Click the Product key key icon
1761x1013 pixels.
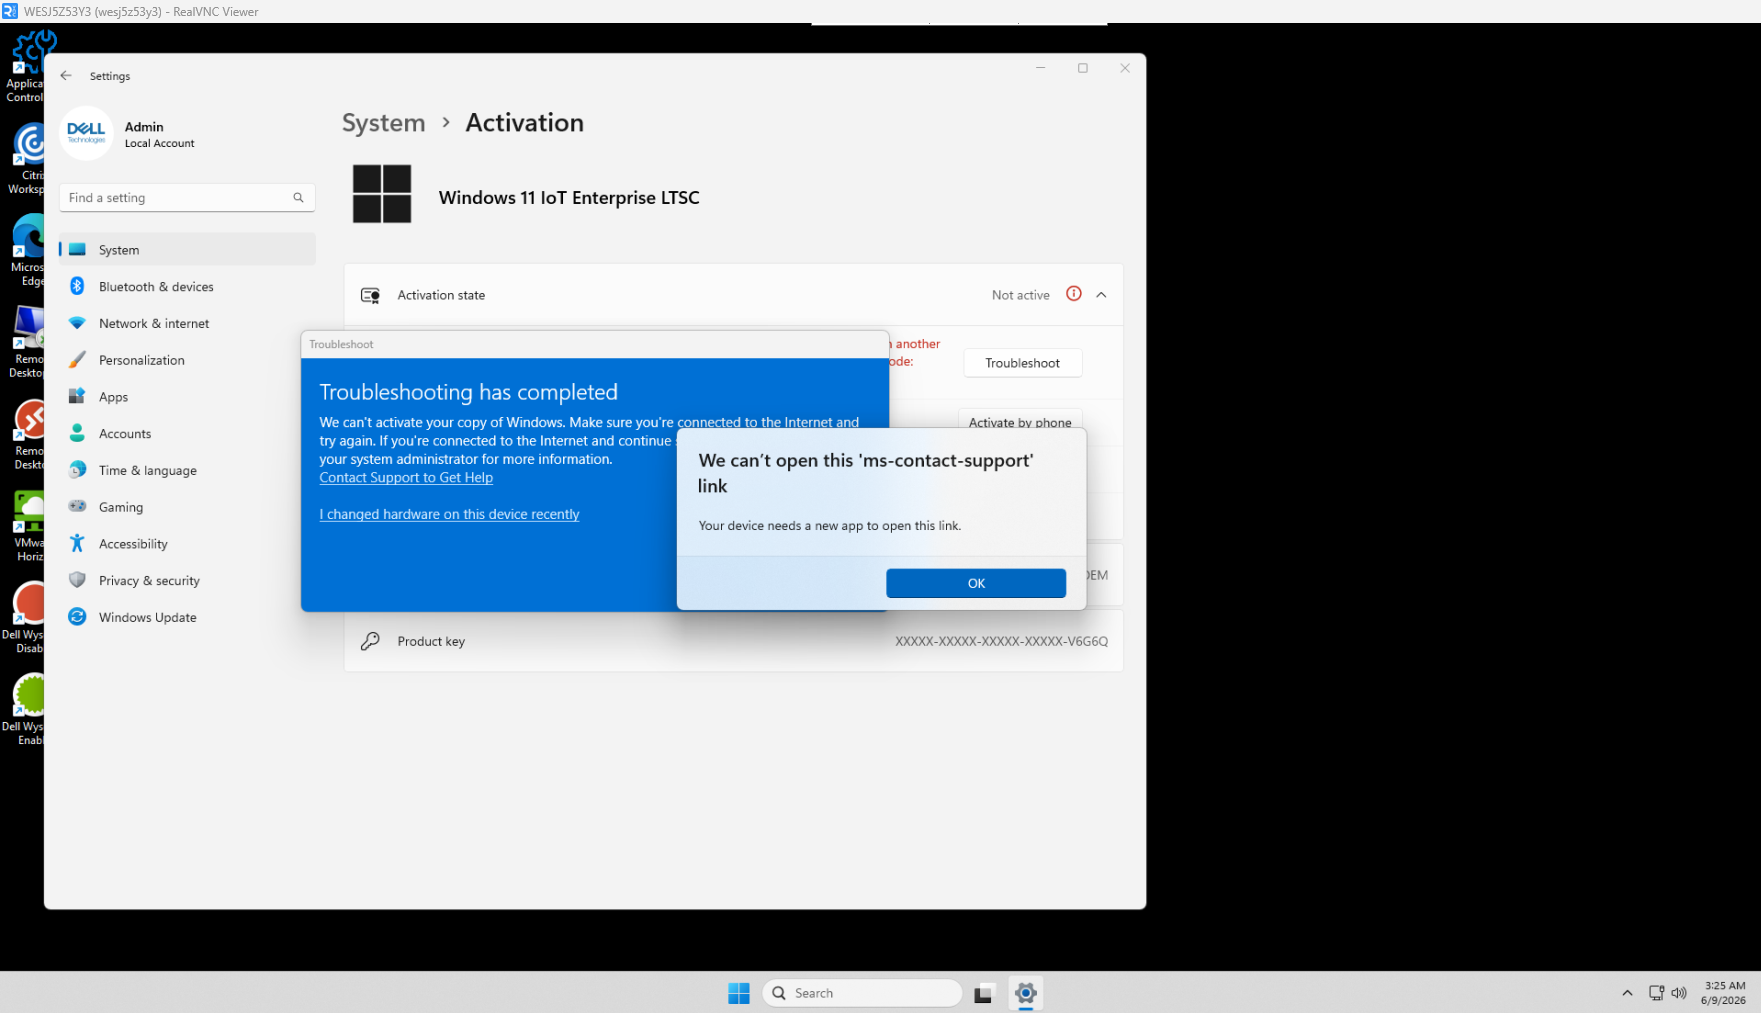pos(370,641)
